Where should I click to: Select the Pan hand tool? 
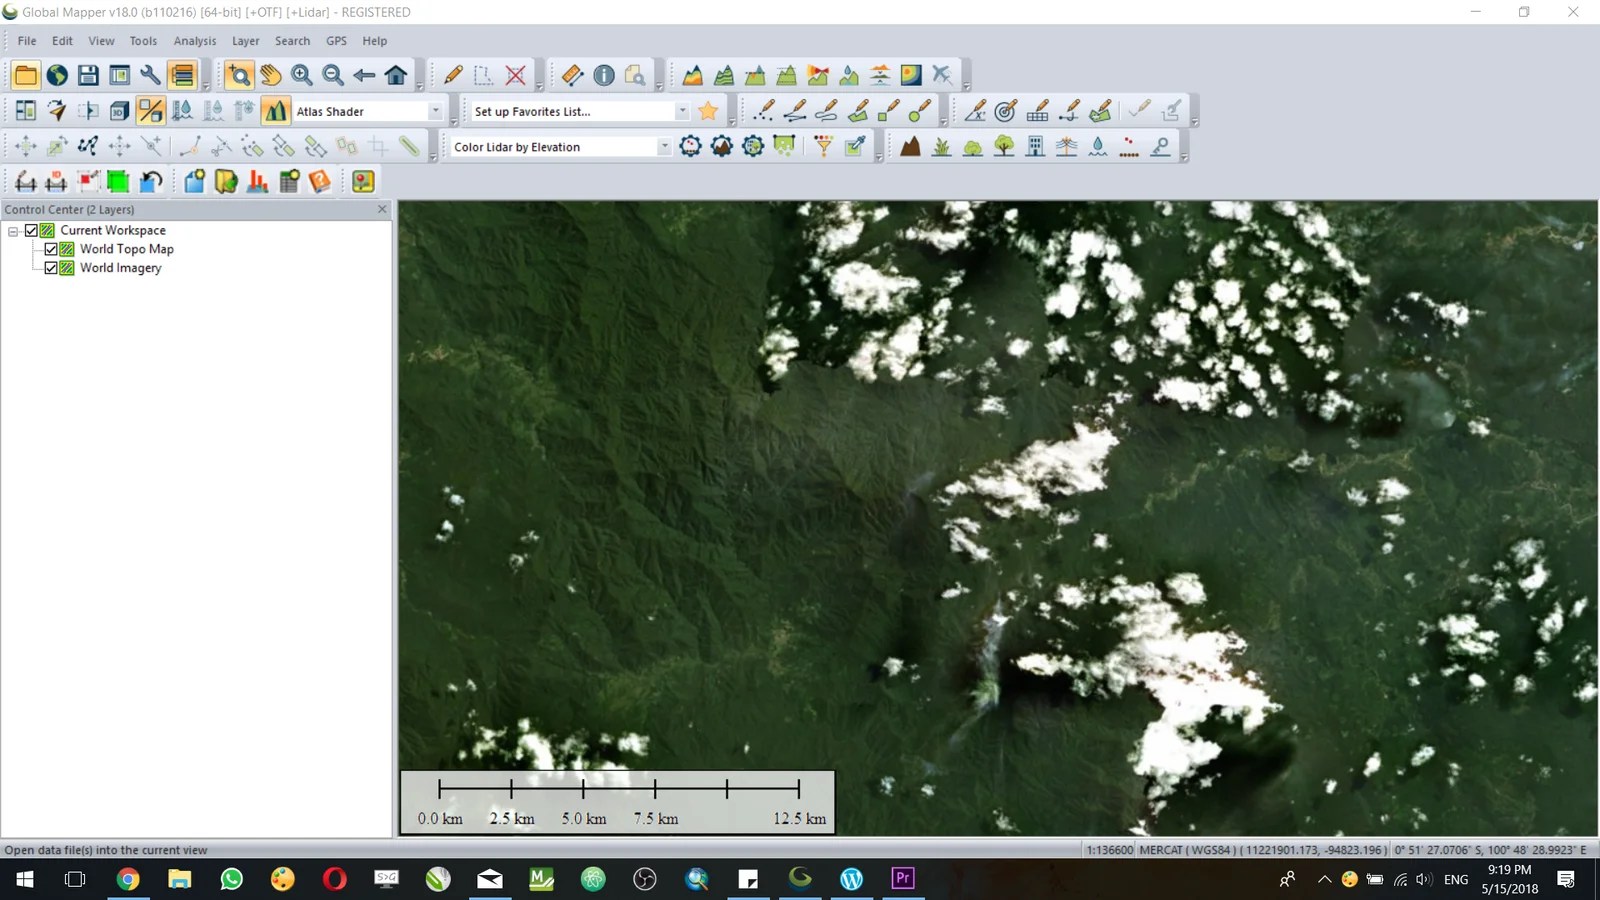pos(269,74)
